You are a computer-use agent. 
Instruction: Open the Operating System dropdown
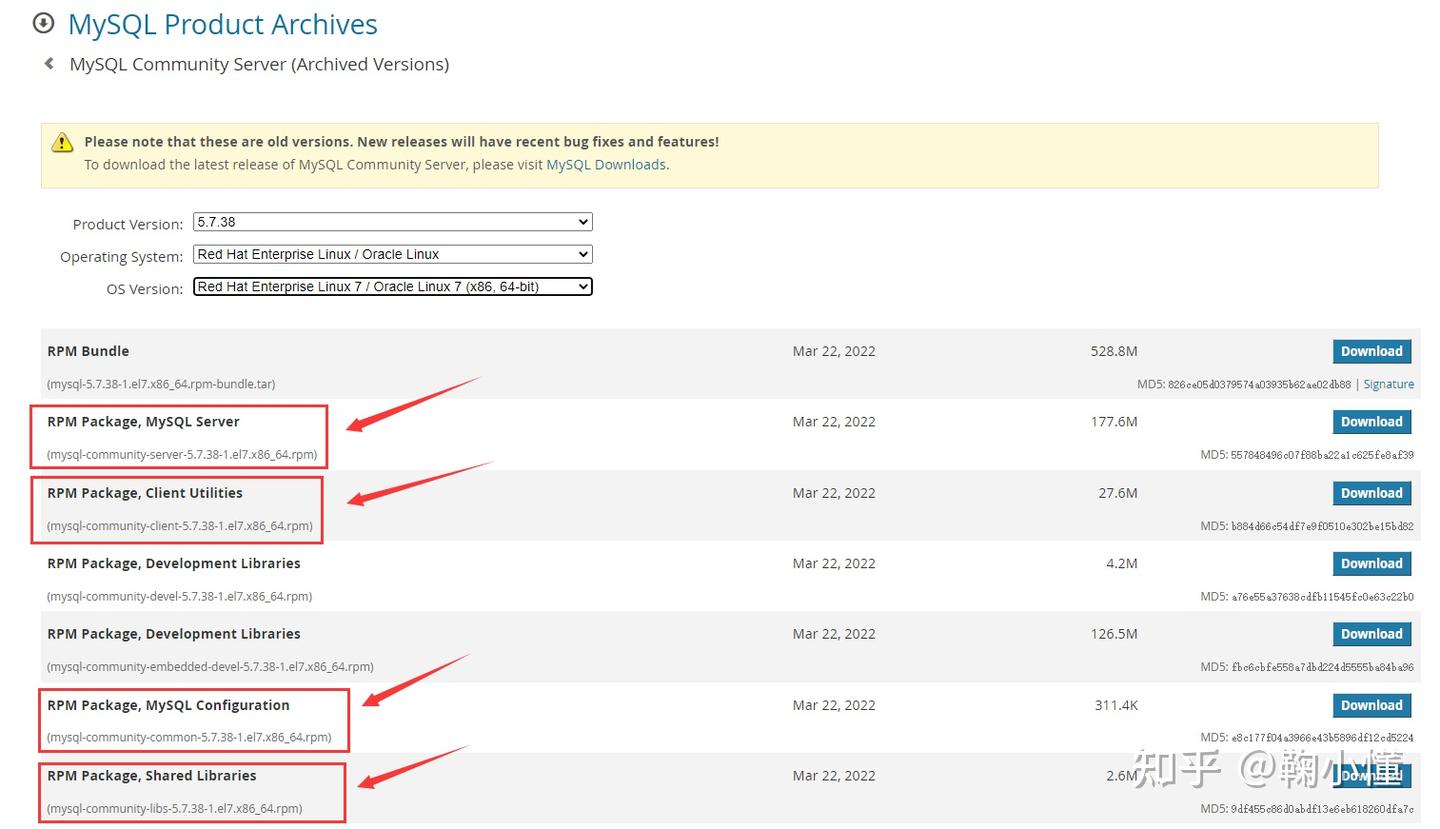[393, 254]
